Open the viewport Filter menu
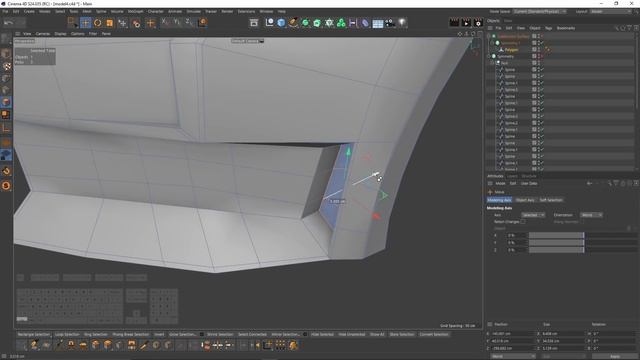The image size is (640, 360). (93, 34)
